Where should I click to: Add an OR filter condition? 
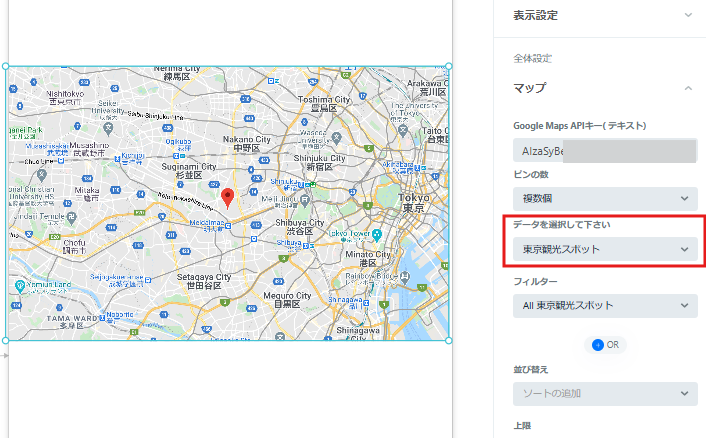tap(605, 345)
